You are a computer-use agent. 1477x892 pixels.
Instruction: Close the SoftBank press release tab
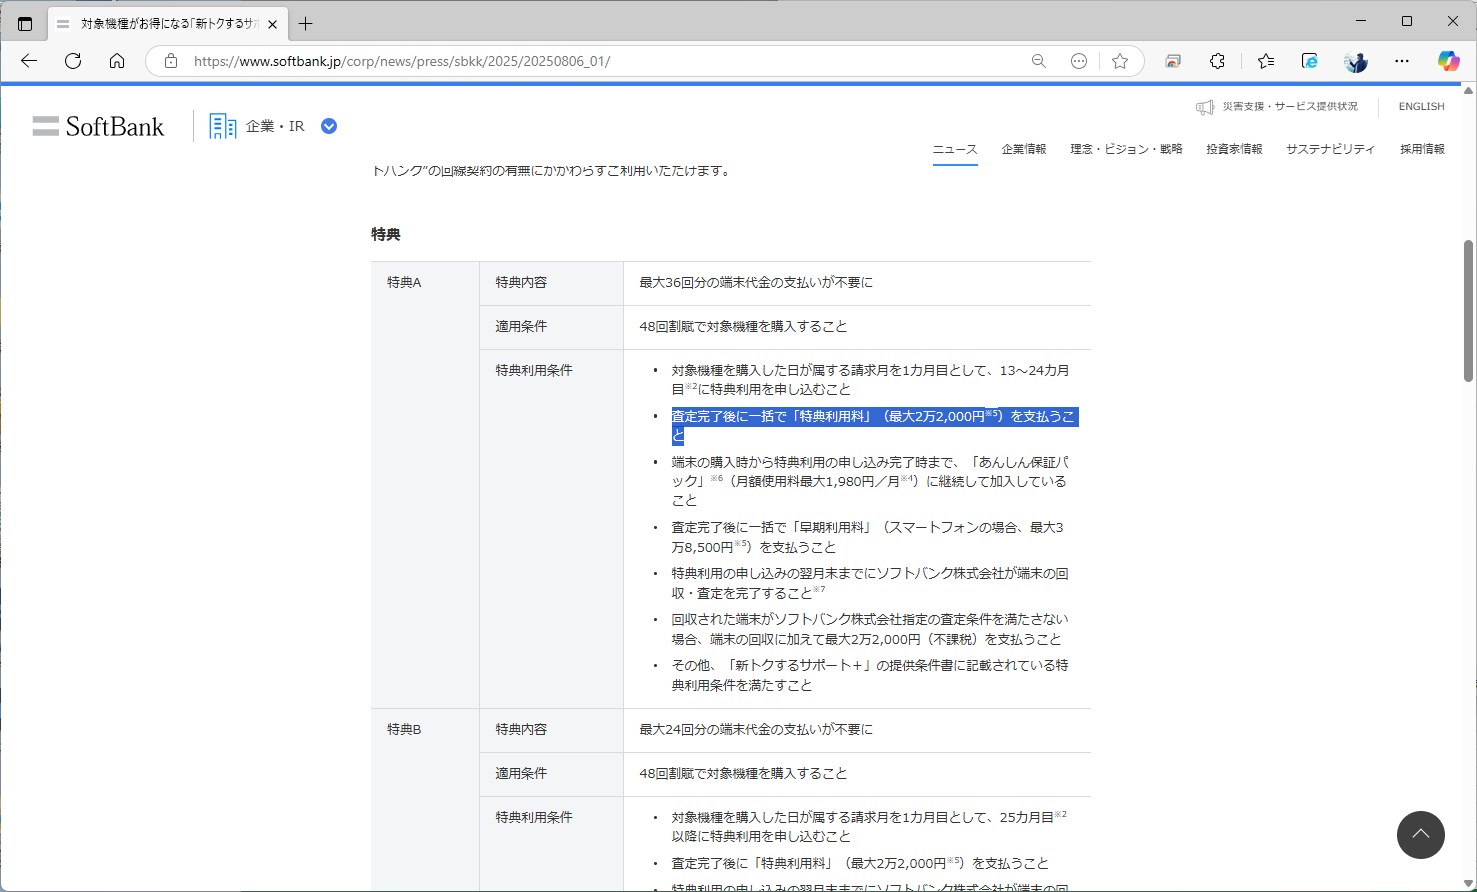(272, 24)
